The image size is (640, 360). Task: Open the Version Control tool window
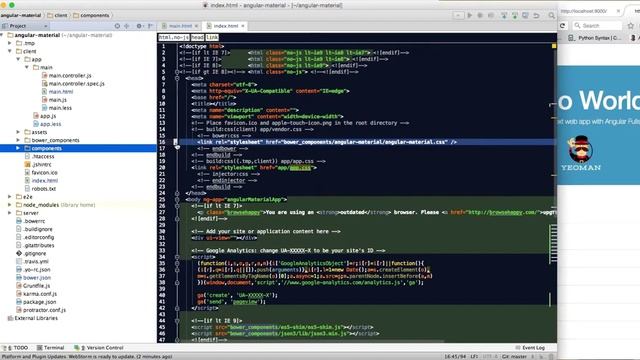[x=99, y=348]
